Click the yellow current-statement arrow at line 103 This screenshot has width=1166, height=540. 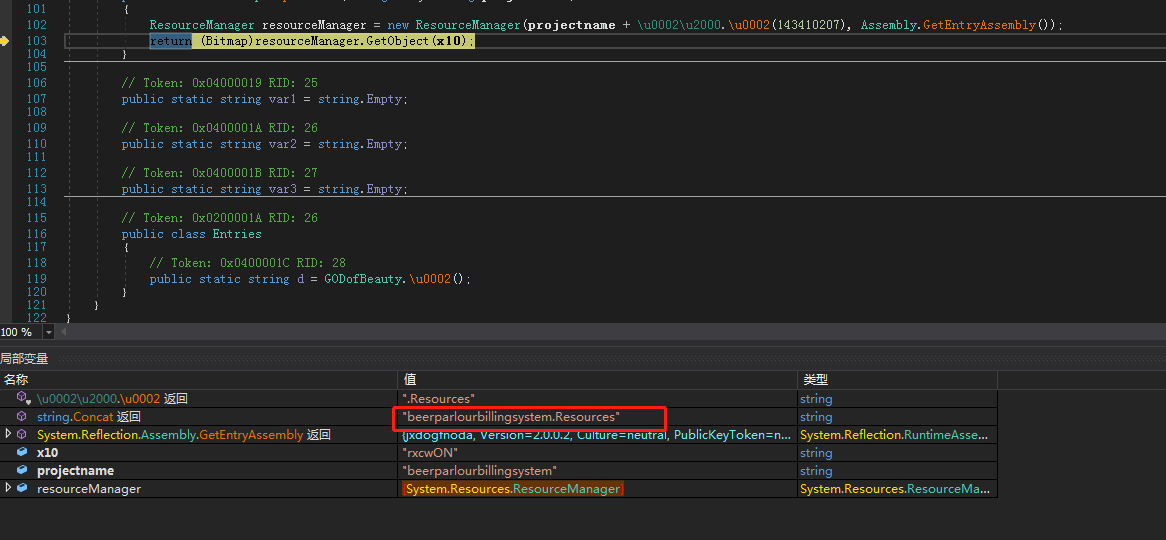pyautogui.click(x=4, y=41)
